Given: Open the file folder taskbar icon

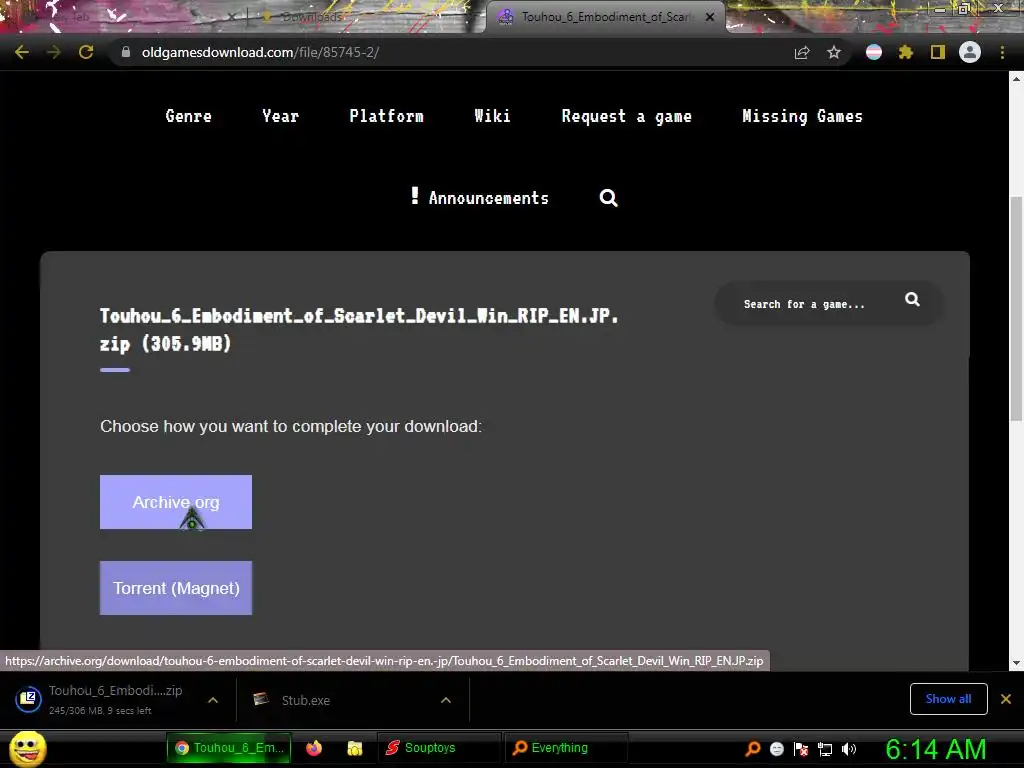Looking at the screenshot, I should (355, 748).
